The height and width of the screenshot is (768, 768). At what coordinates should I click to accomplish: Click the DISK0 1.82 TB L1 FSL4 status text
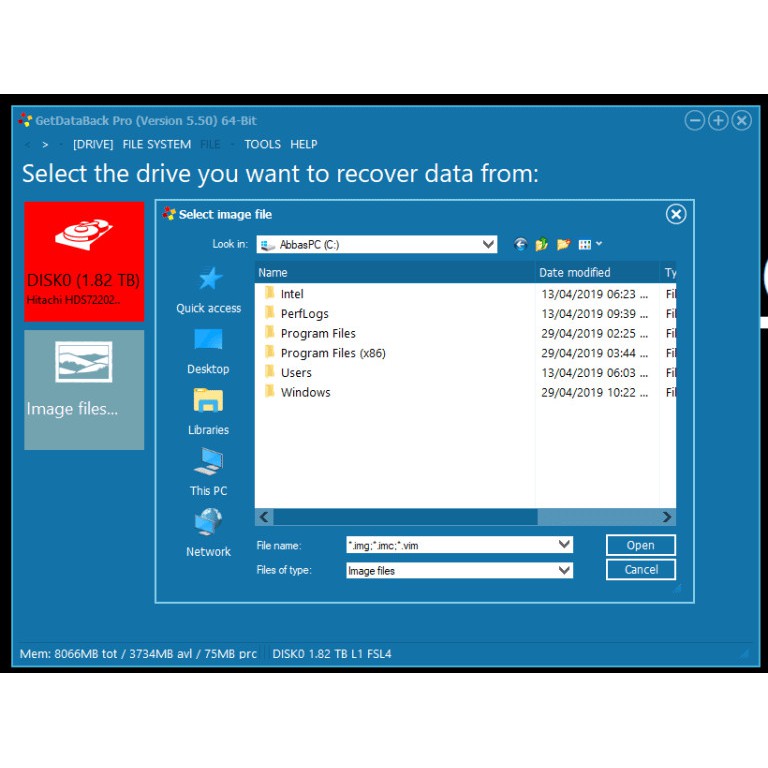(332, 654)
